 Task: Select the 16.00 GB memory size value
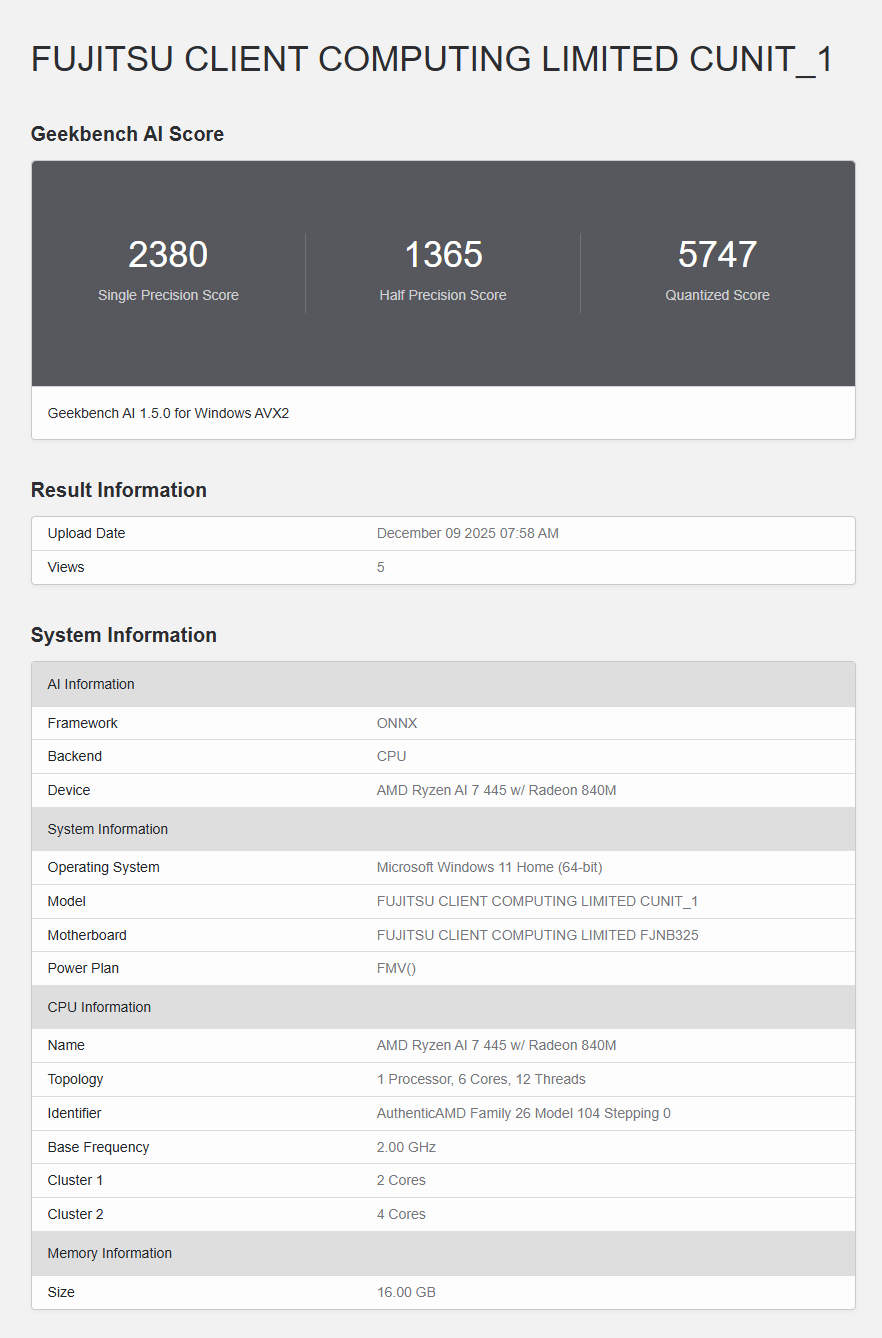click(406, 1292)
